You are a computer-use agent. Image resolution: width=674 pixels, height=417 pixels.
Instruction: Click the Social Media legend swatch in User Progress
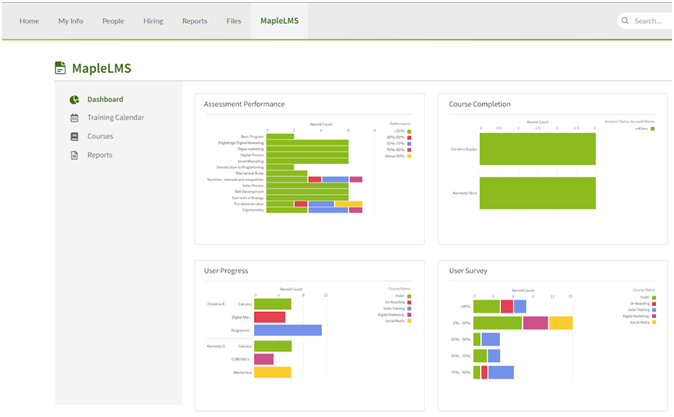click(x=409, y=321)
